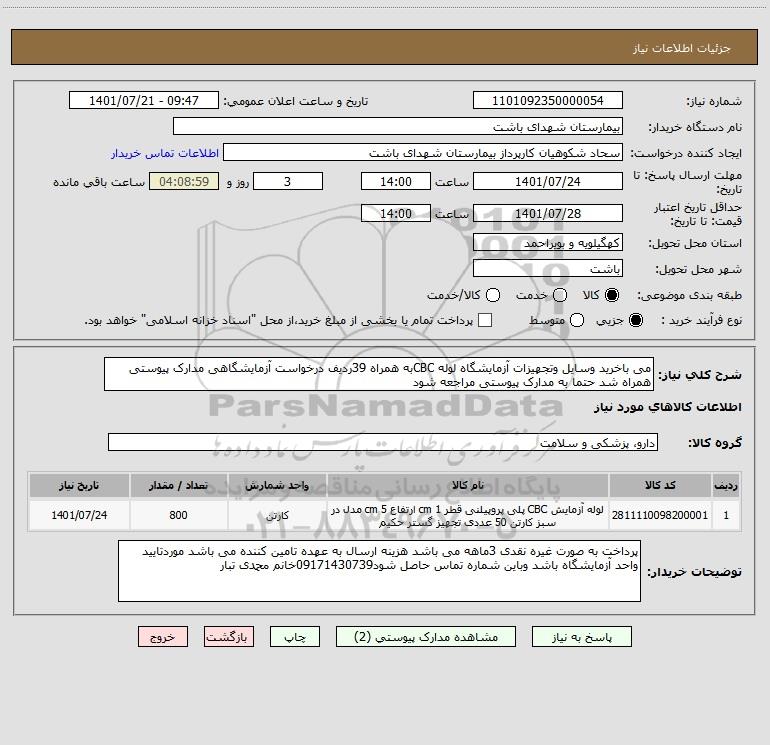
Task: Click the remaining days field showing 3
Action: [288, 181]
